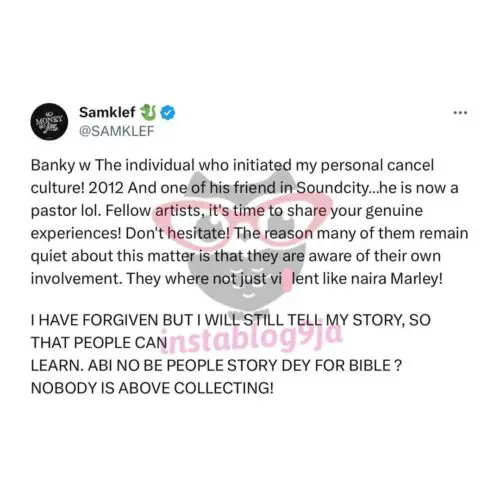Image resolution: width=500 pixels, height=500 pixels.
Task: Click the words "Banky w" in tweet
Action: pos(61,166)
